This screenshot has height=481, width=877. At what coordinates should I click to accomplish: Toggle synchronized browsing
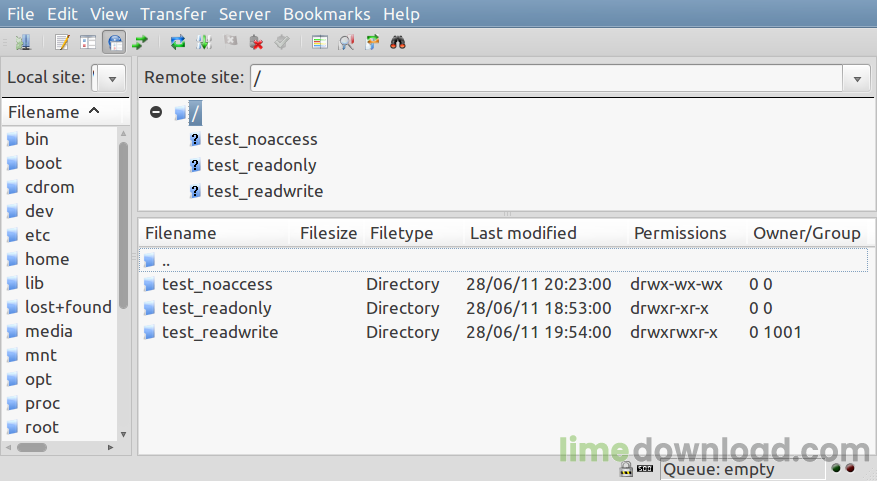(x=372, y=43)
